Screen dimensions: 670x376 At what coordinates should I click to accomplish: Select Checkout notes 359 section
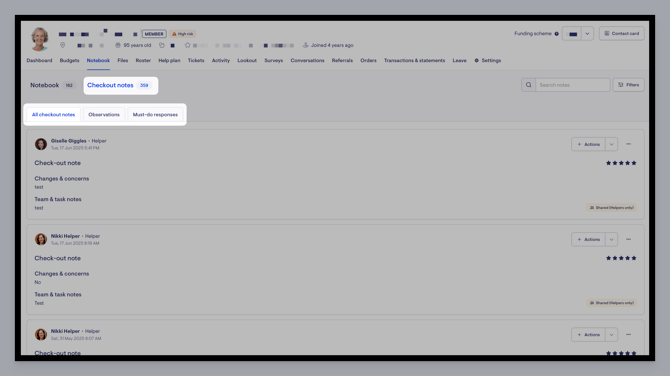(x=120, y=85)
